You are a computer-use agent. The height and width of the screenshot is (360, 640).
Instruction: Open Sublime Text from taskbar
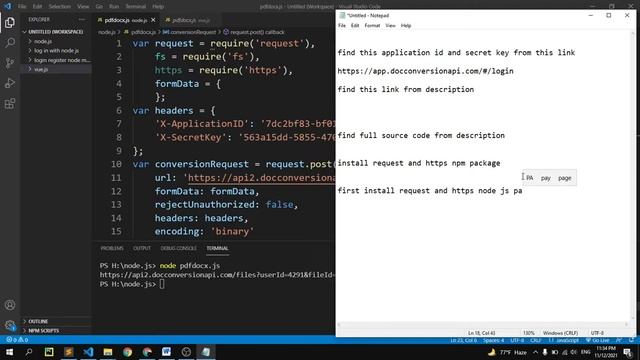tap(69, 352)
